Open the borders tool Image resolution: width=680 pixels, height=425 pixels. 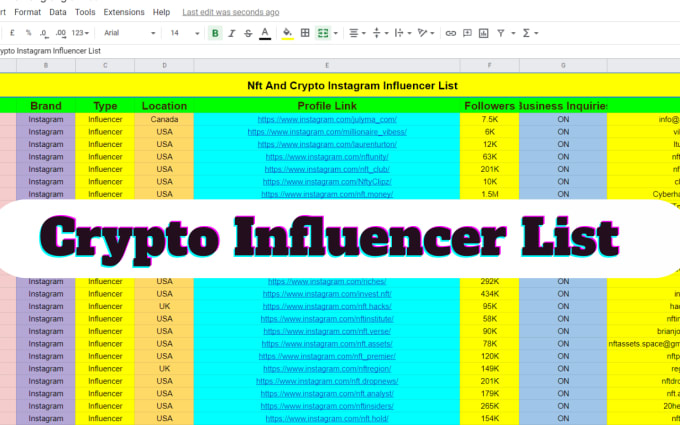pyautogui.click(x=305, y=33)
